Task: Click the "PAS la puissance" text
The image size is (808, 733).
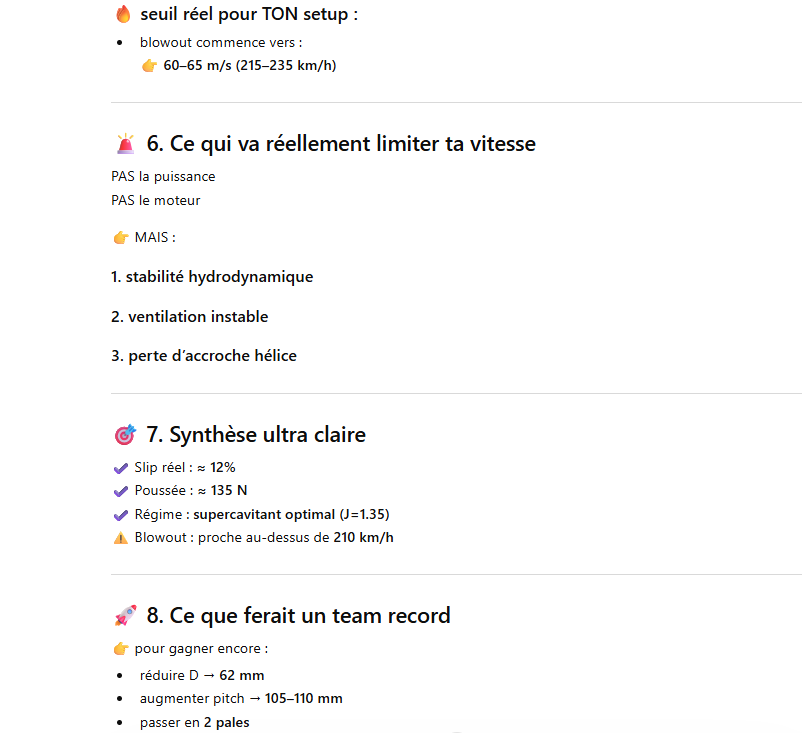Action: coord(163,177)
